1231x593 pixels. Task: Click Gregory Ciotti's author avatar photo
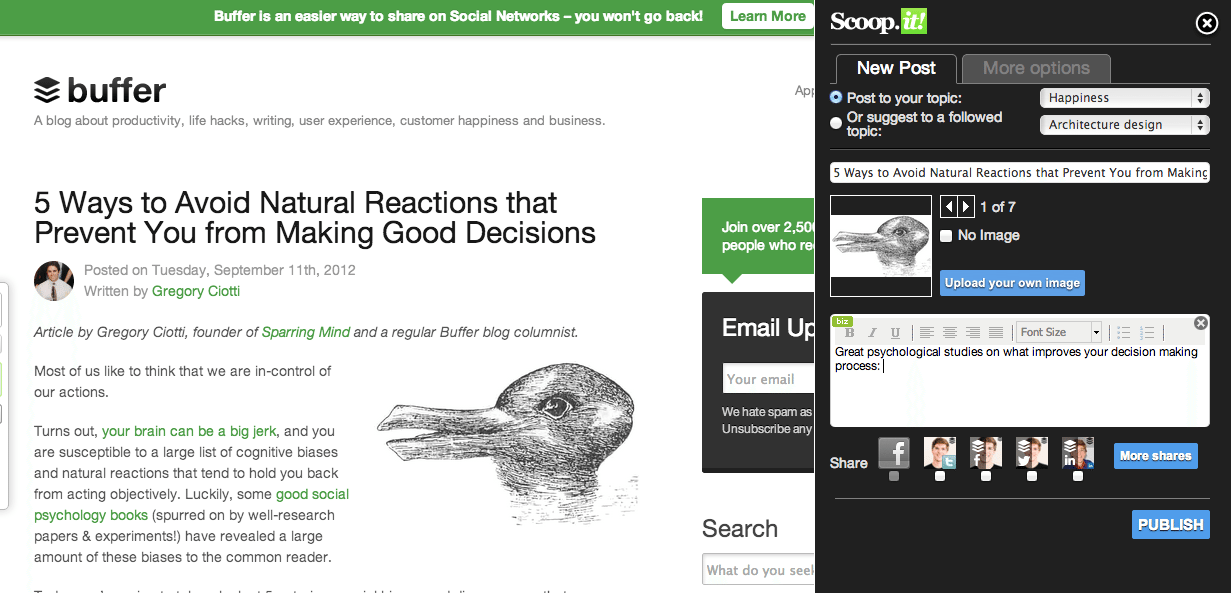pos(54,281)
